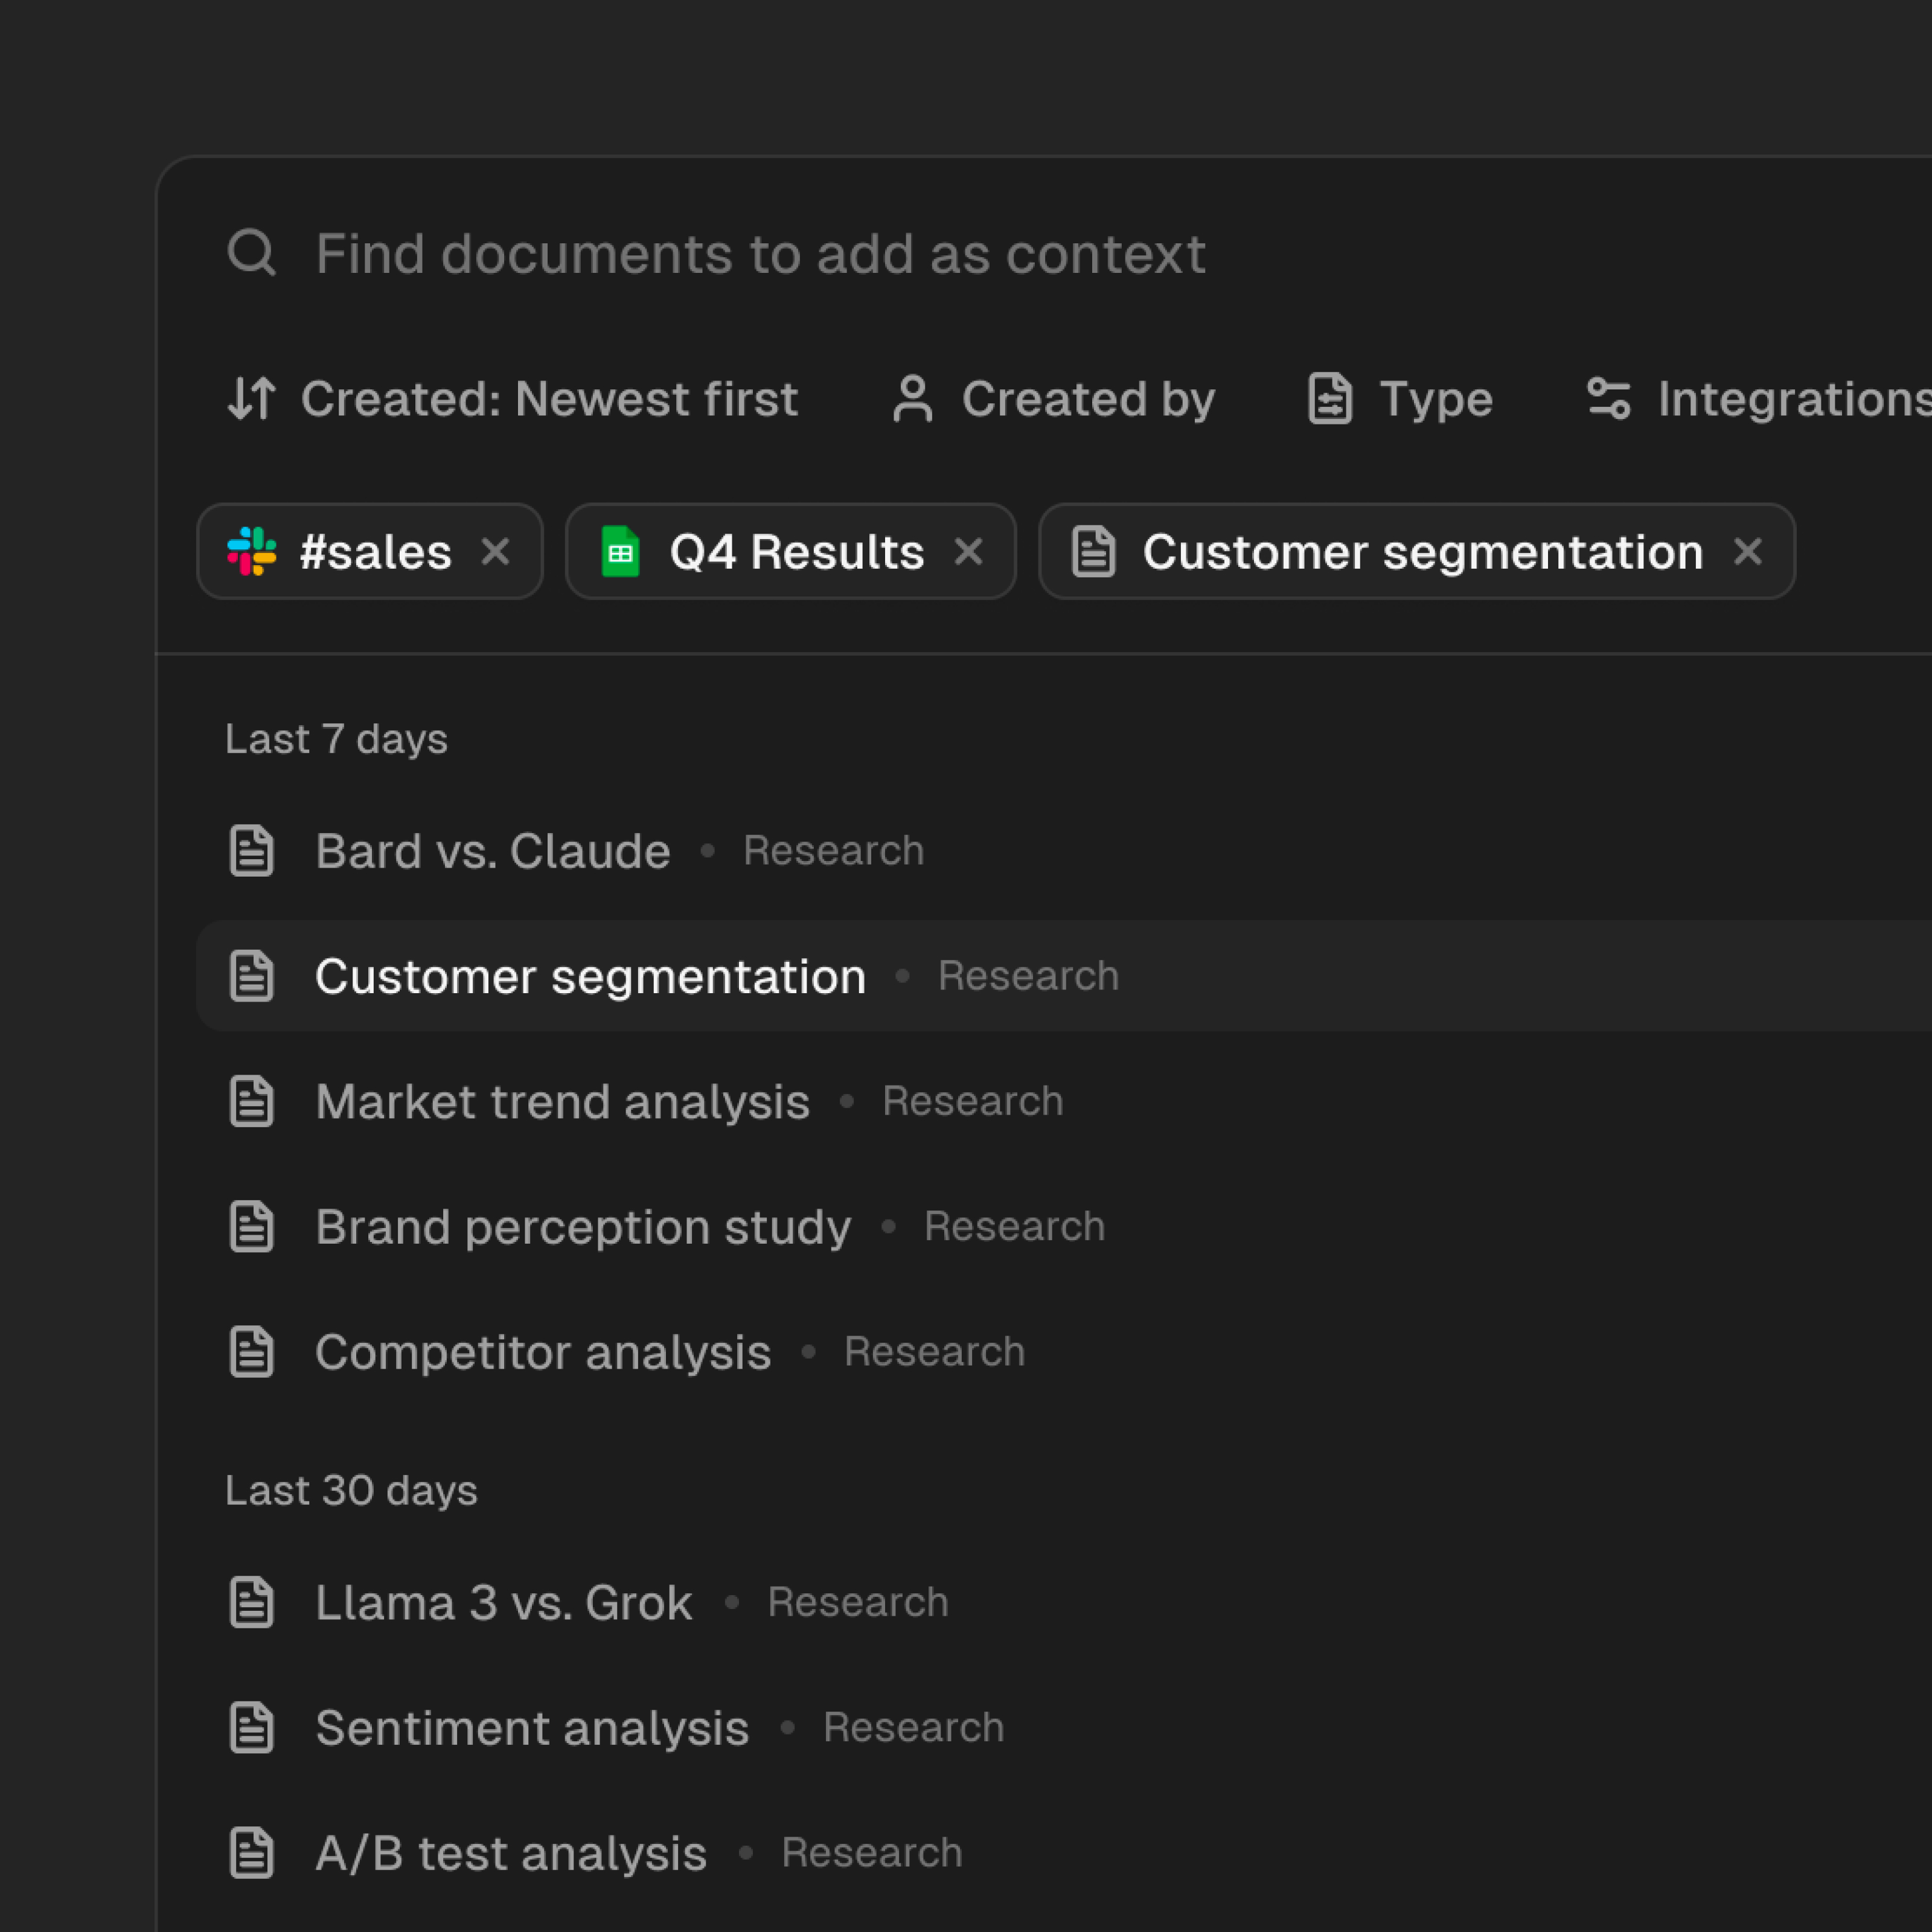Viewport: 1932px width, 1932px height.
Task: Choose the Sentiment analysis document
Action: (532, 1728)
